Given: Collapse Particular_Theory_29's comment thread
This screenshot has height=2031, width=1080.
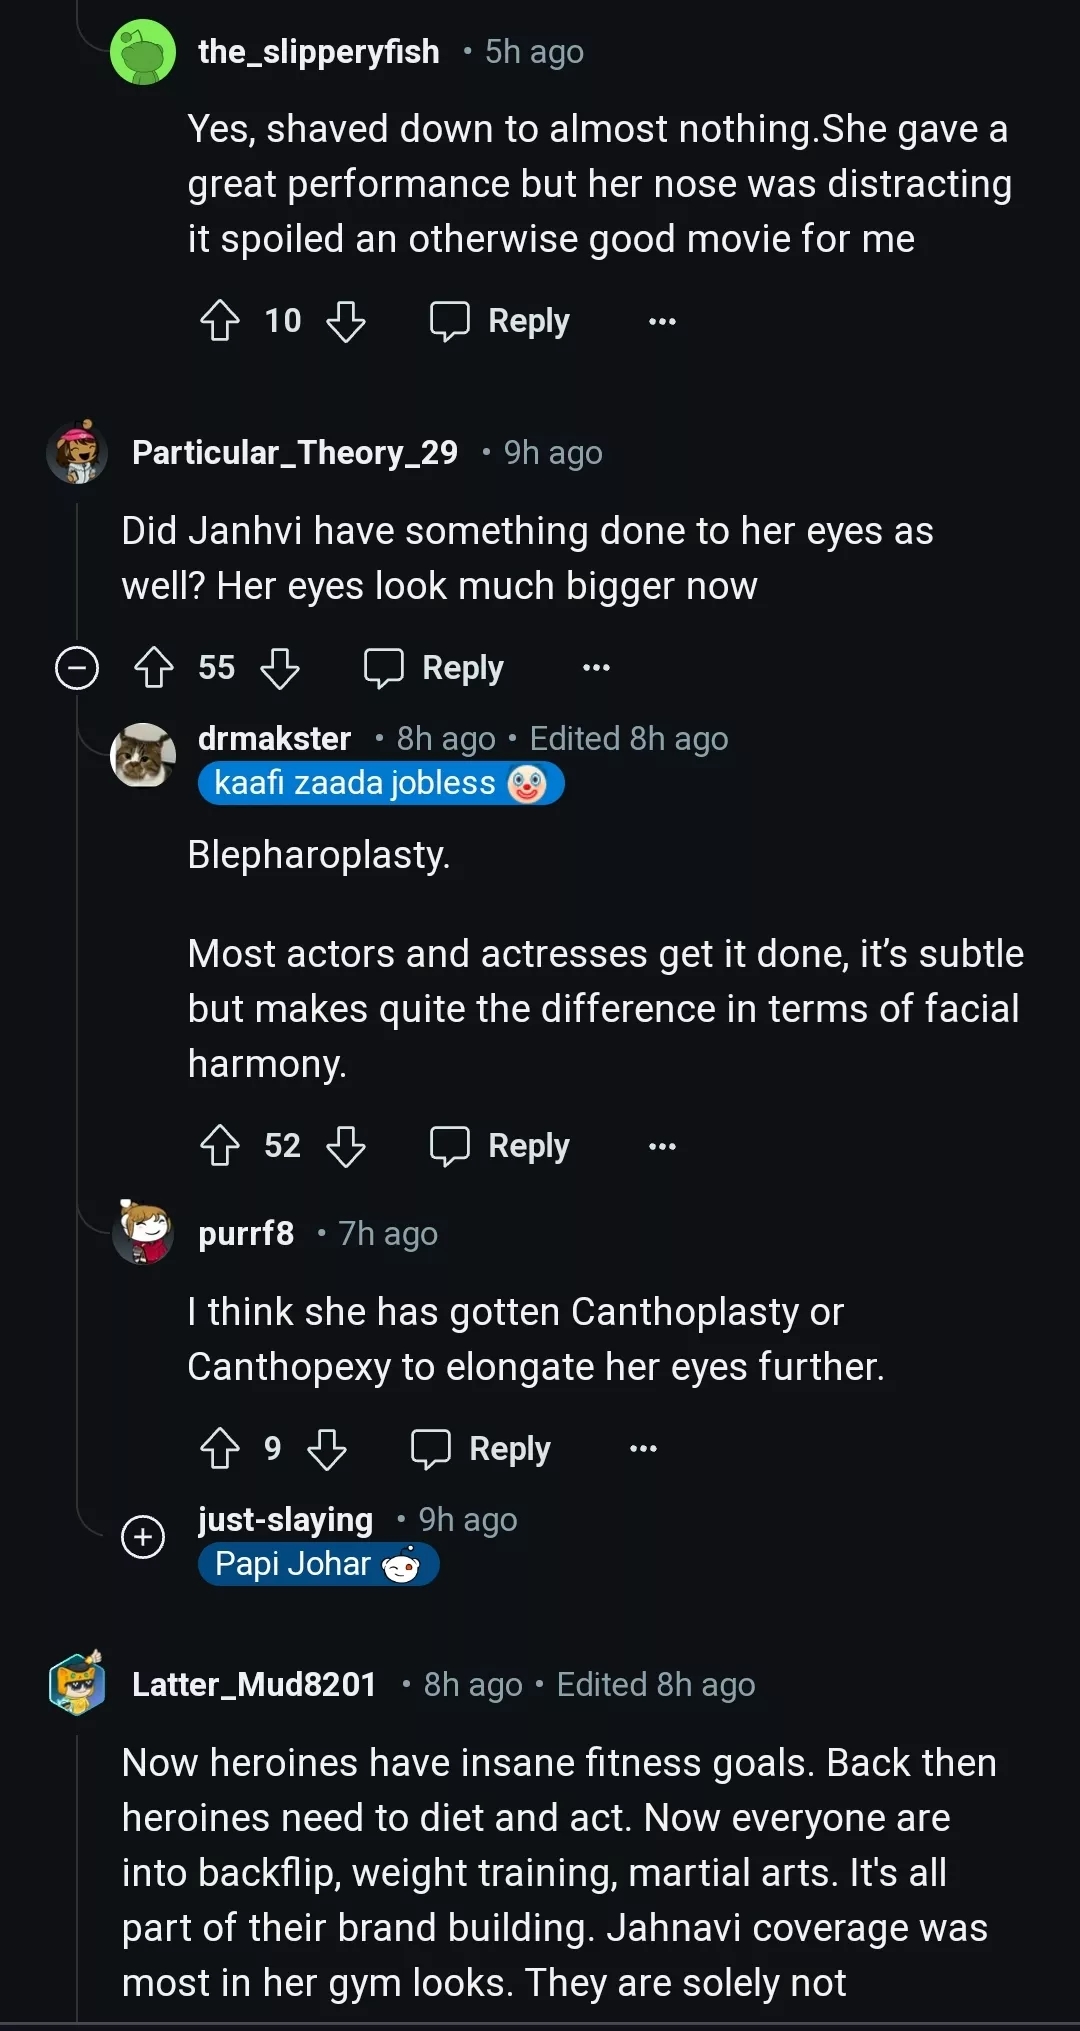Looking at the screenshot, I should pyautogui.click(x=77, y=668).
